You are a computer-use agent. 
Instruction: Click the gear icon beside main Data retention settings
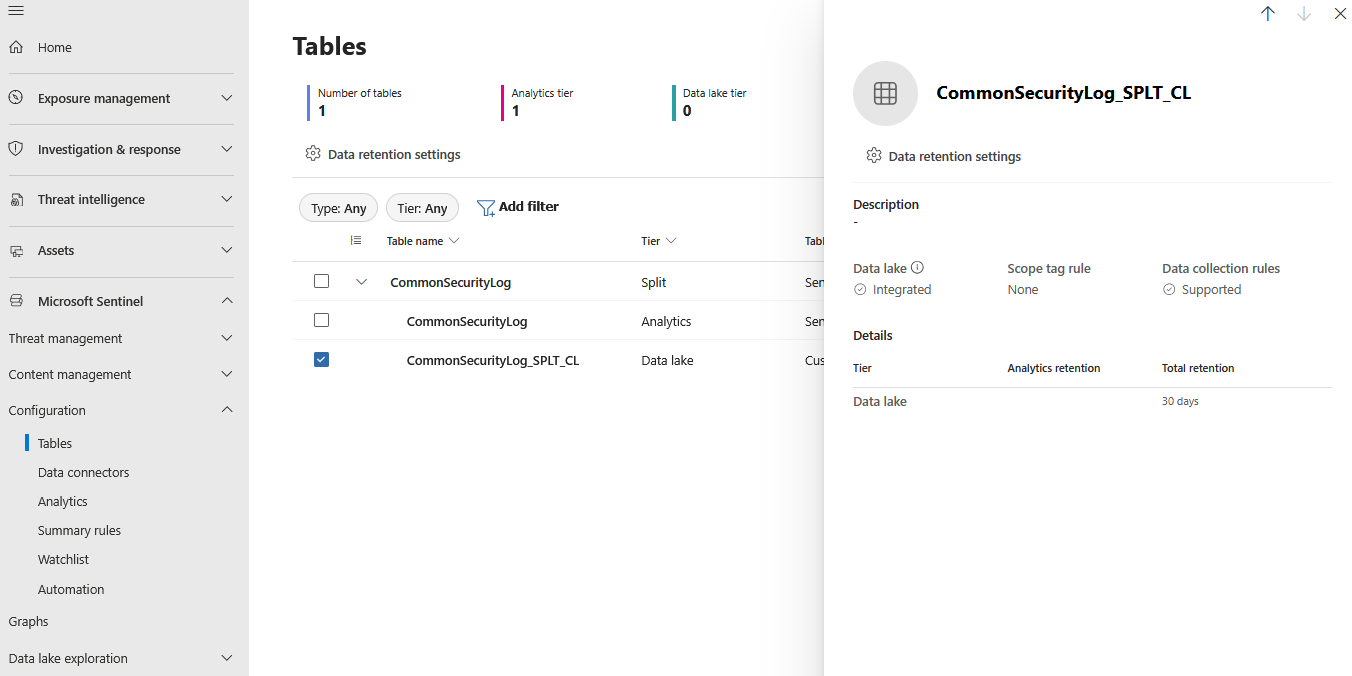(x=313, y=154)
